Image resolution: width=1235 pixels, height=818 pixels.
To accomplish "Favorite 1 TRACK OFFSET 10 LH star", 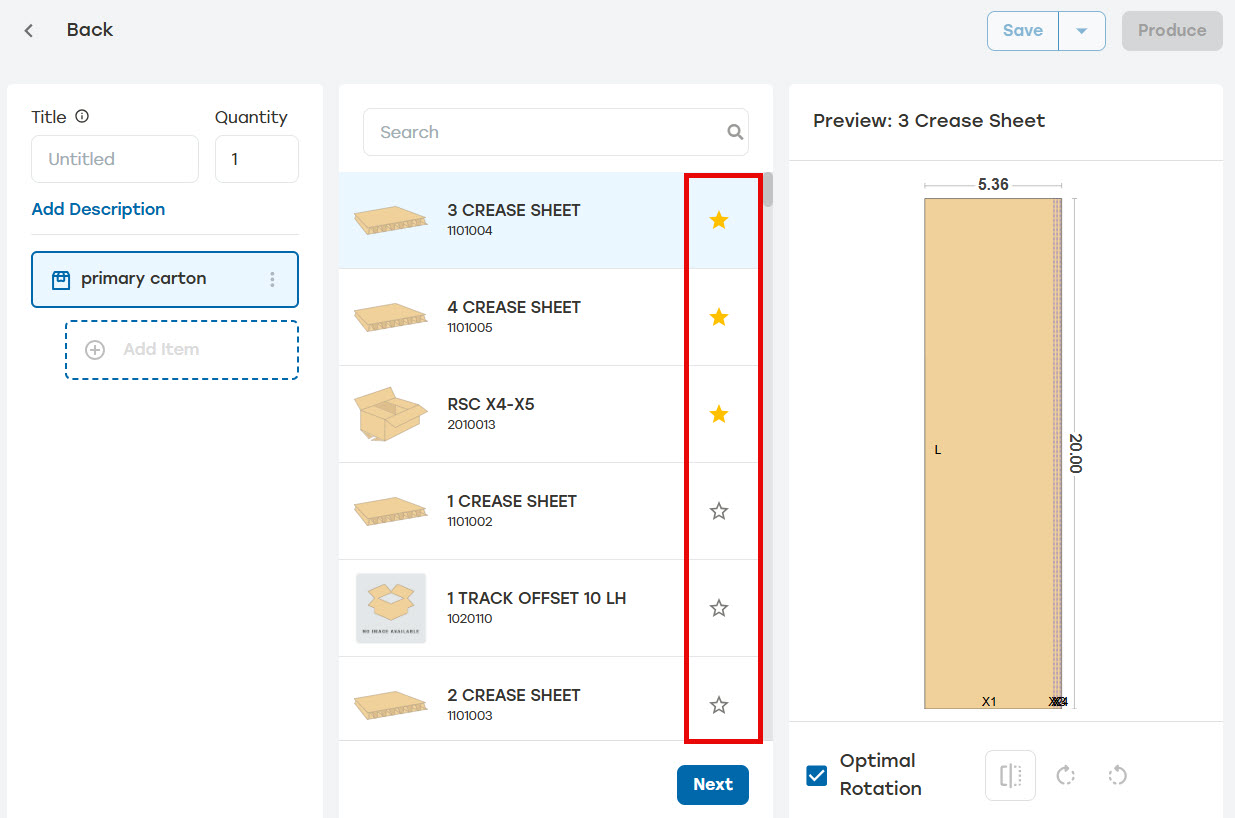I will tap(718, 608).
